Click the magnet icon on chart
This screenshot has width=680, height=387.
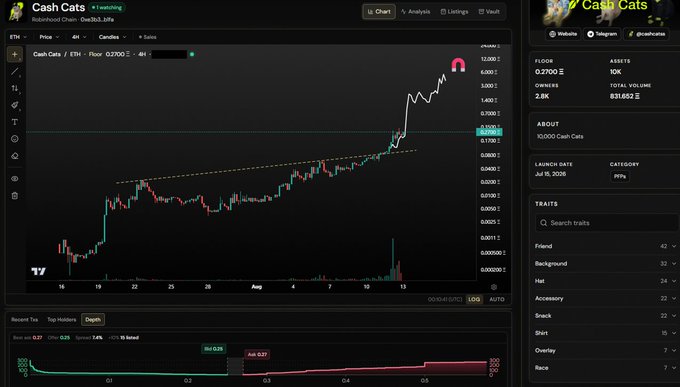click(x=458, y=65)
